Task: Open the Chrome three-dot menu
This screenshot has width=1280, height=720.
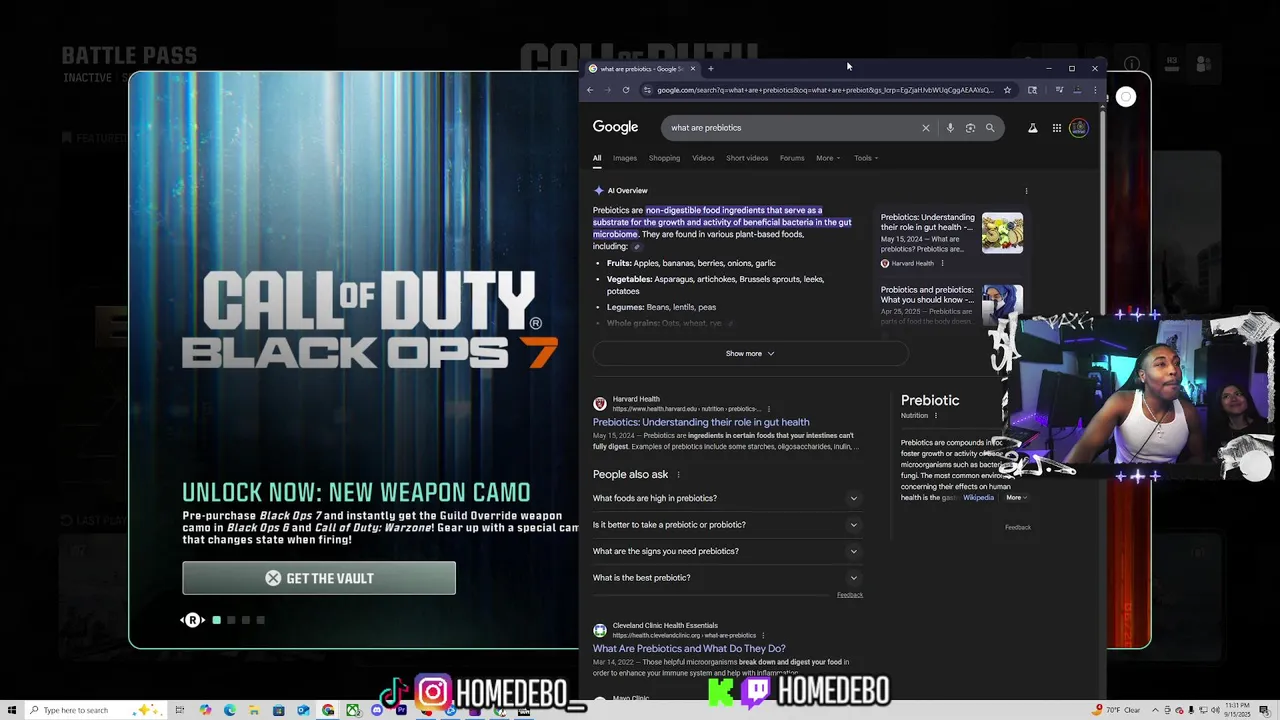Action: click(1095, 90)
